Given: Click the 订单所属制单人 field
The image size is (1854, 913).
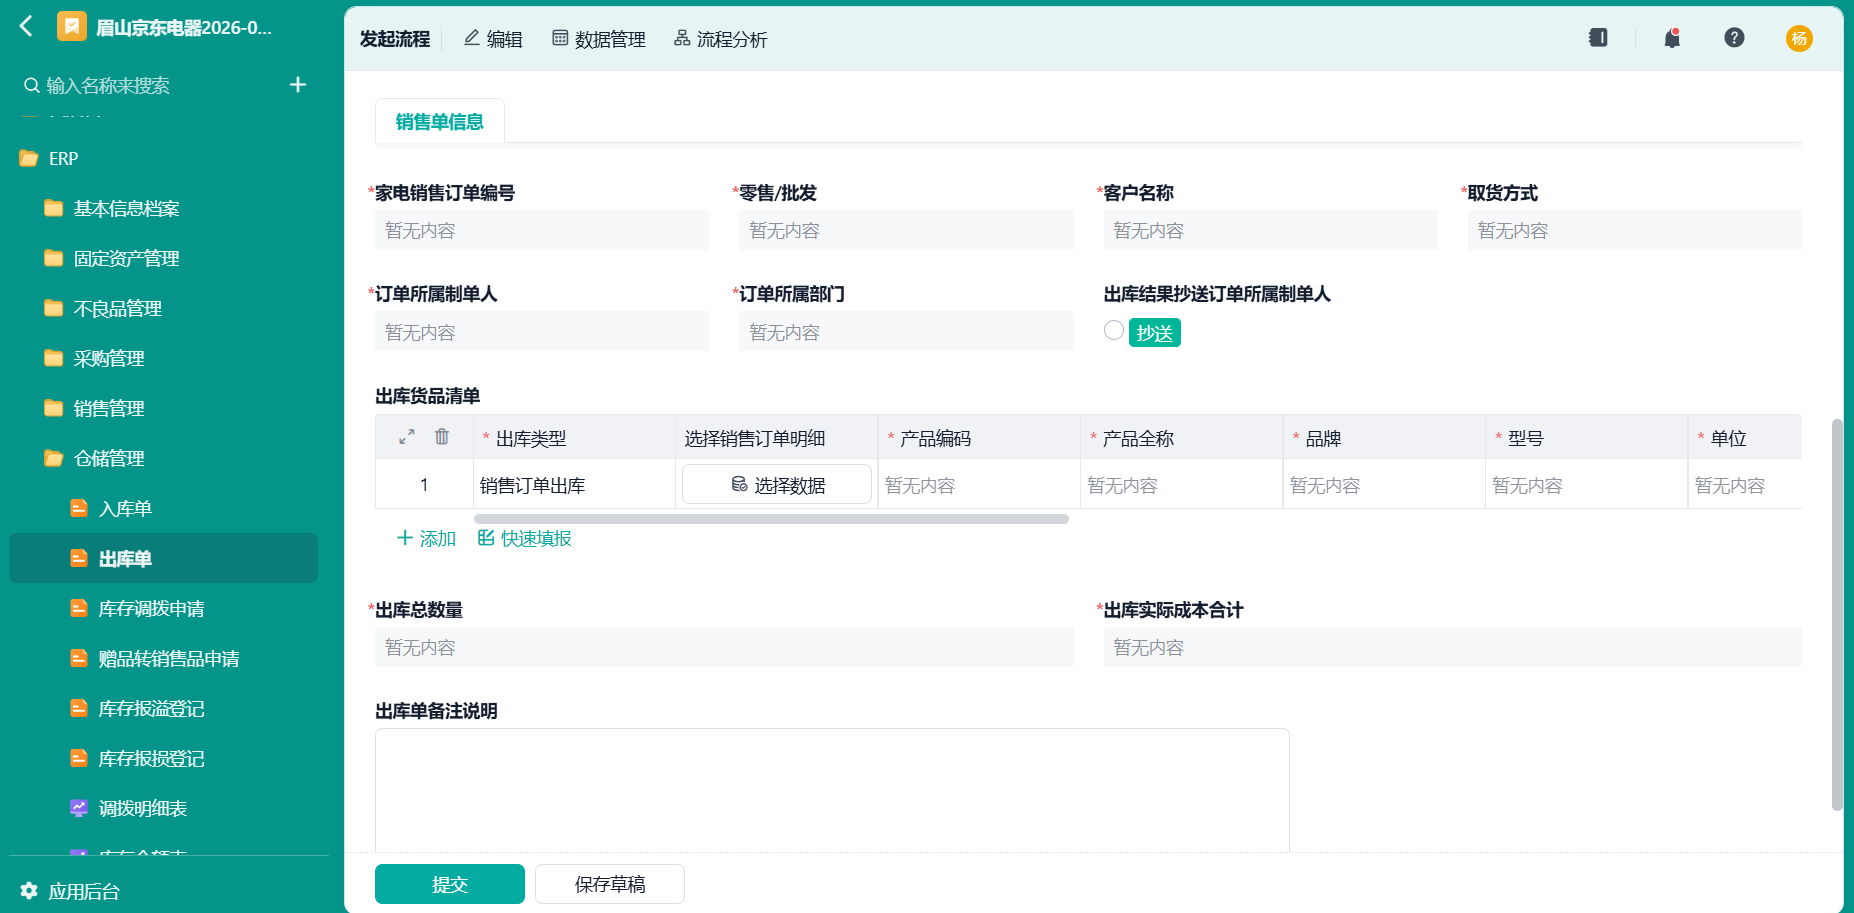Looking at the screenshot, I should (542, 331).
